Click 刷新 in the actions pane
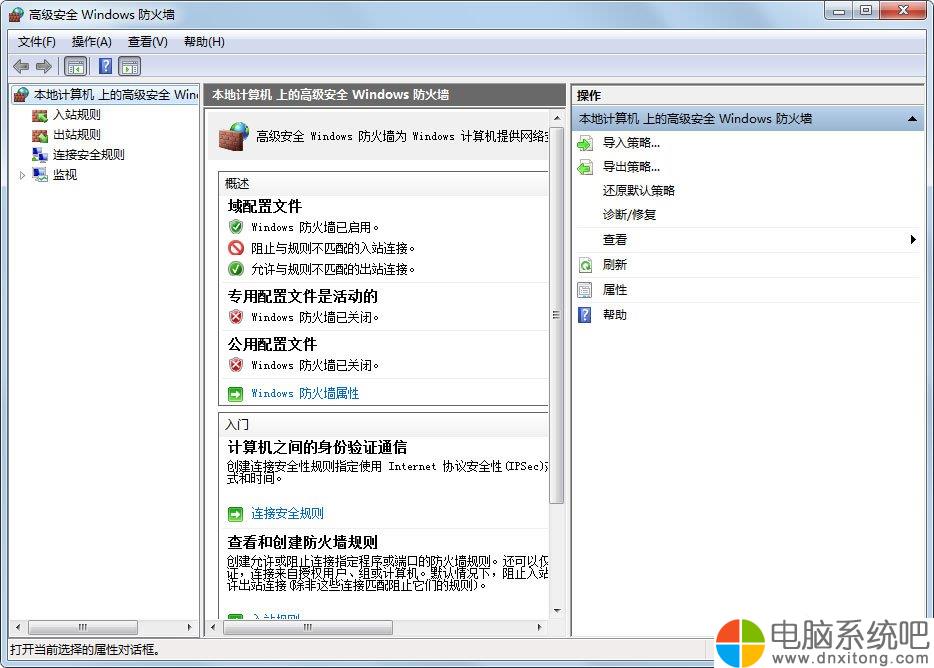The image size is (934, 668). (x=614, y=265)
